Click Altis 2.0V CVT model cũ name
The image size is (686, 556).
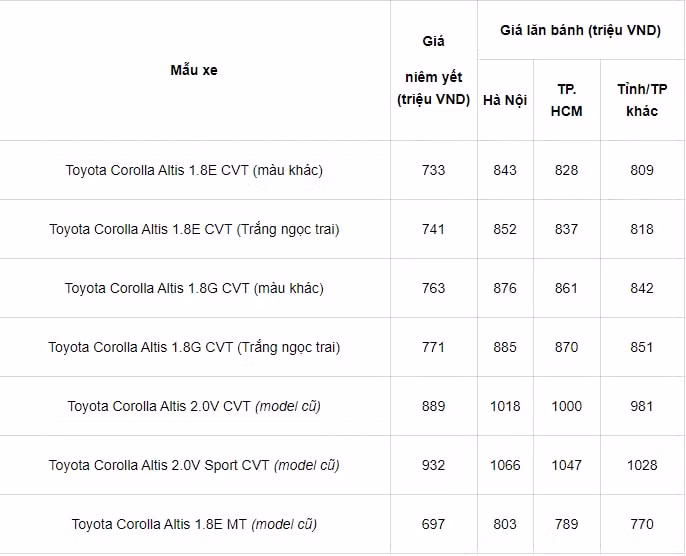click(194, 406)
